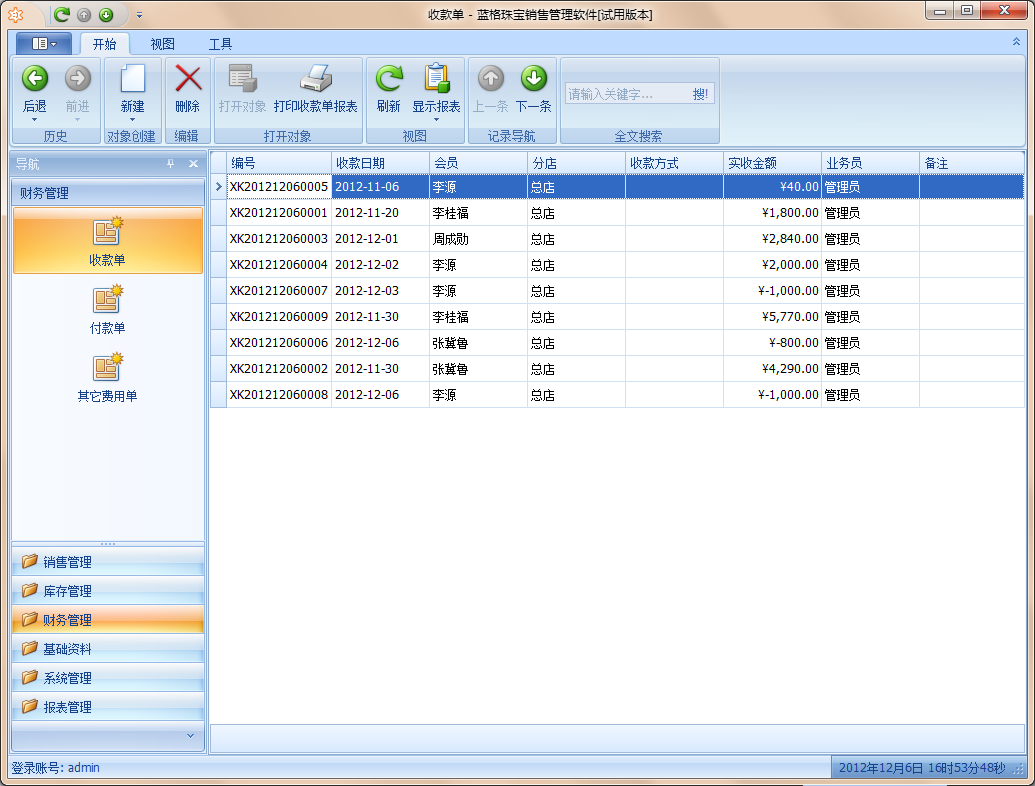This screenshot has width=1035, height=786.
Task: Click the greyed Forward (前进) arrow icon
Action: coord(78,79)
